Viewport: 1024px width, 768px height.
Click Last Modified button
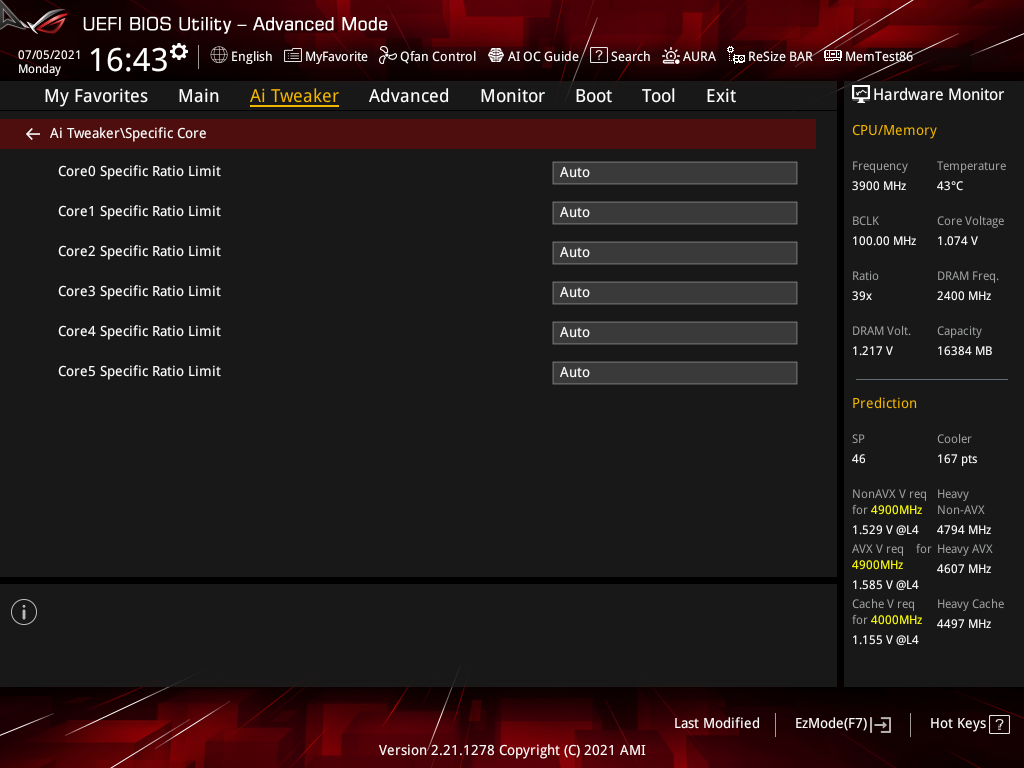[x=716, y=724]
